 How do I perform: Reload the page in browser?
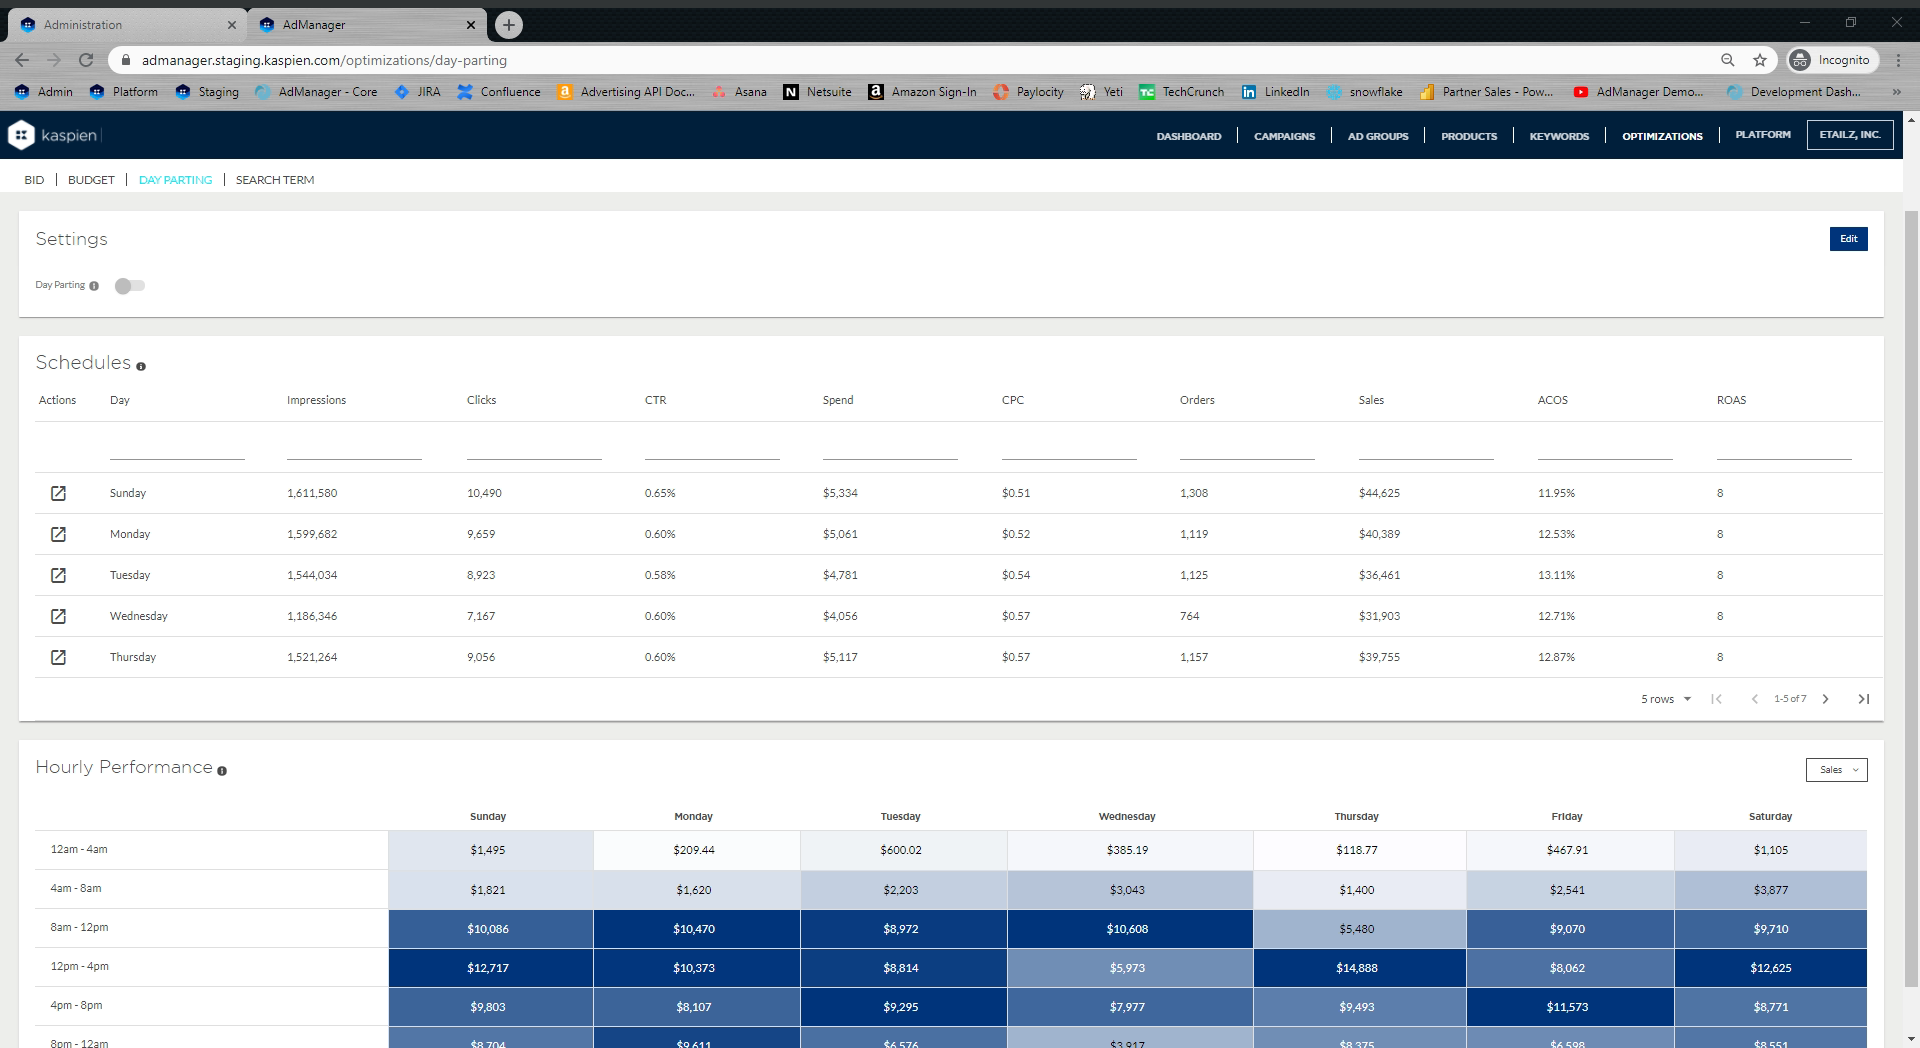[86, 60]
